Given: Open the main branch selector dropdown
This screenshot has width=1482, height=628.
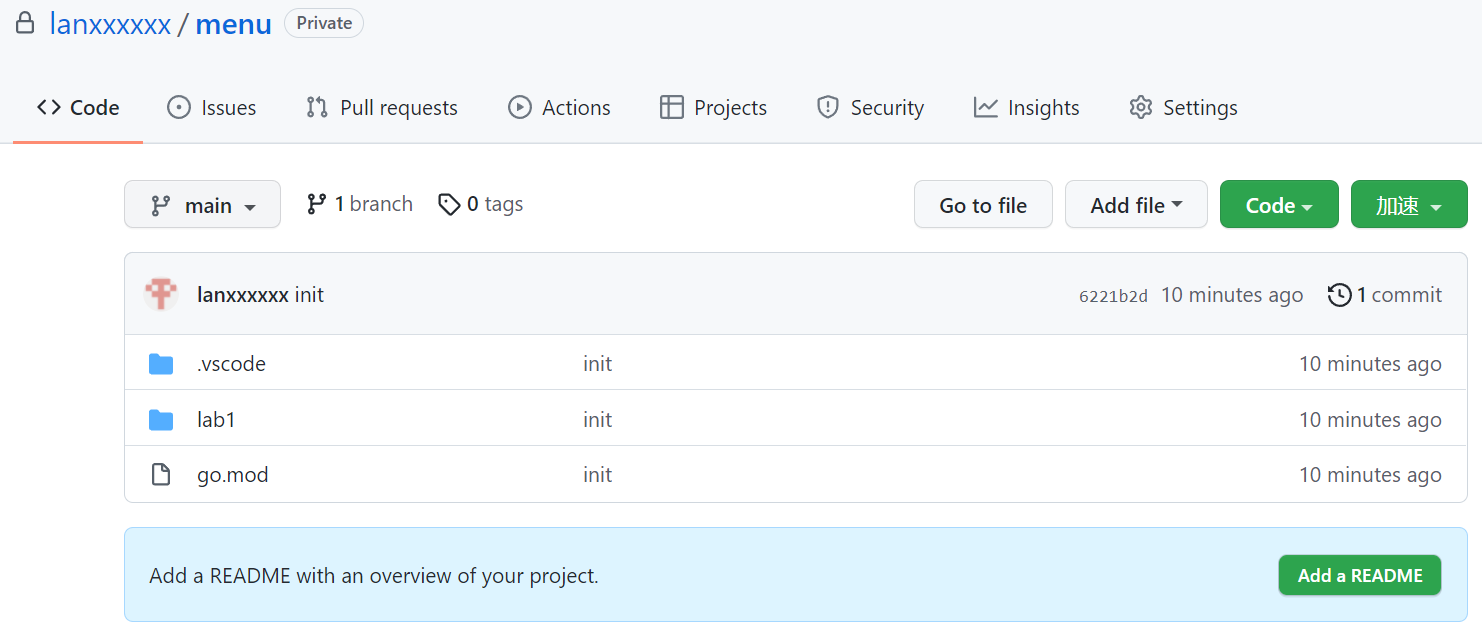Looking at the screenshot, I should 202,205.
